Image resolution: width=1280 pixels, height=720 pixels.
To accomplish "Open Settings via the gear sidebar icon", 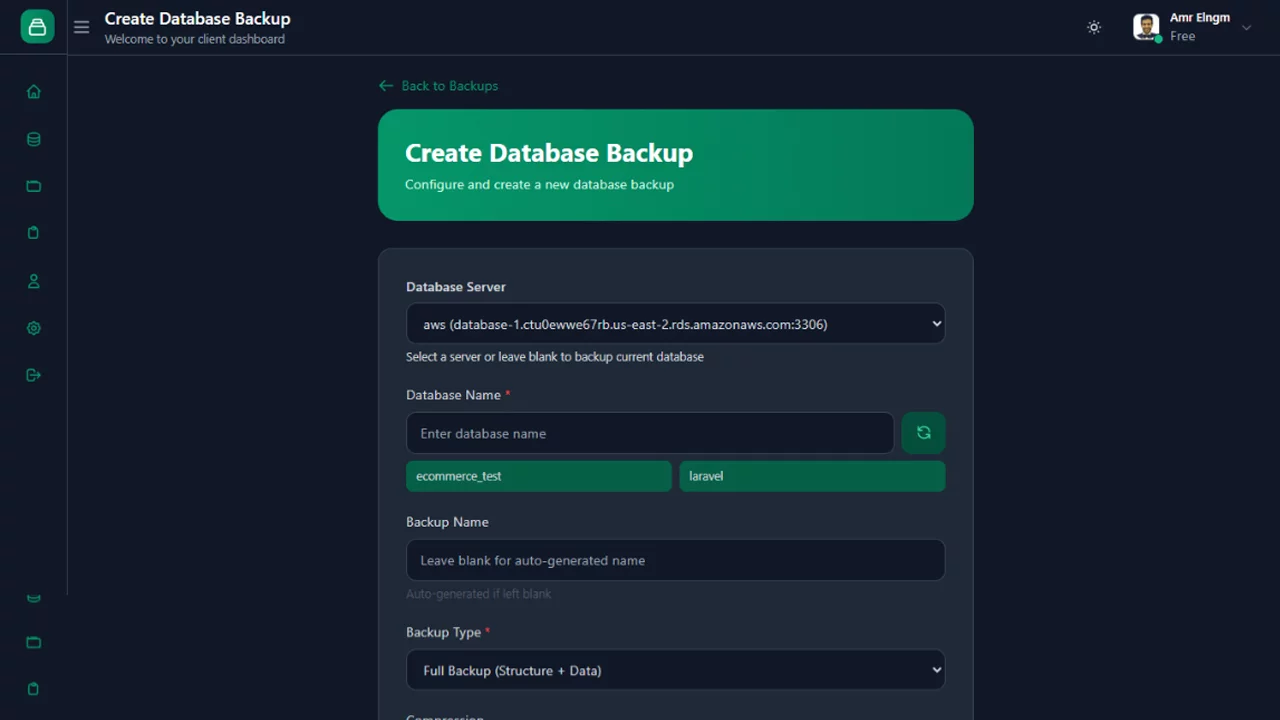I will pyautogui.click(x=33, y=328).
